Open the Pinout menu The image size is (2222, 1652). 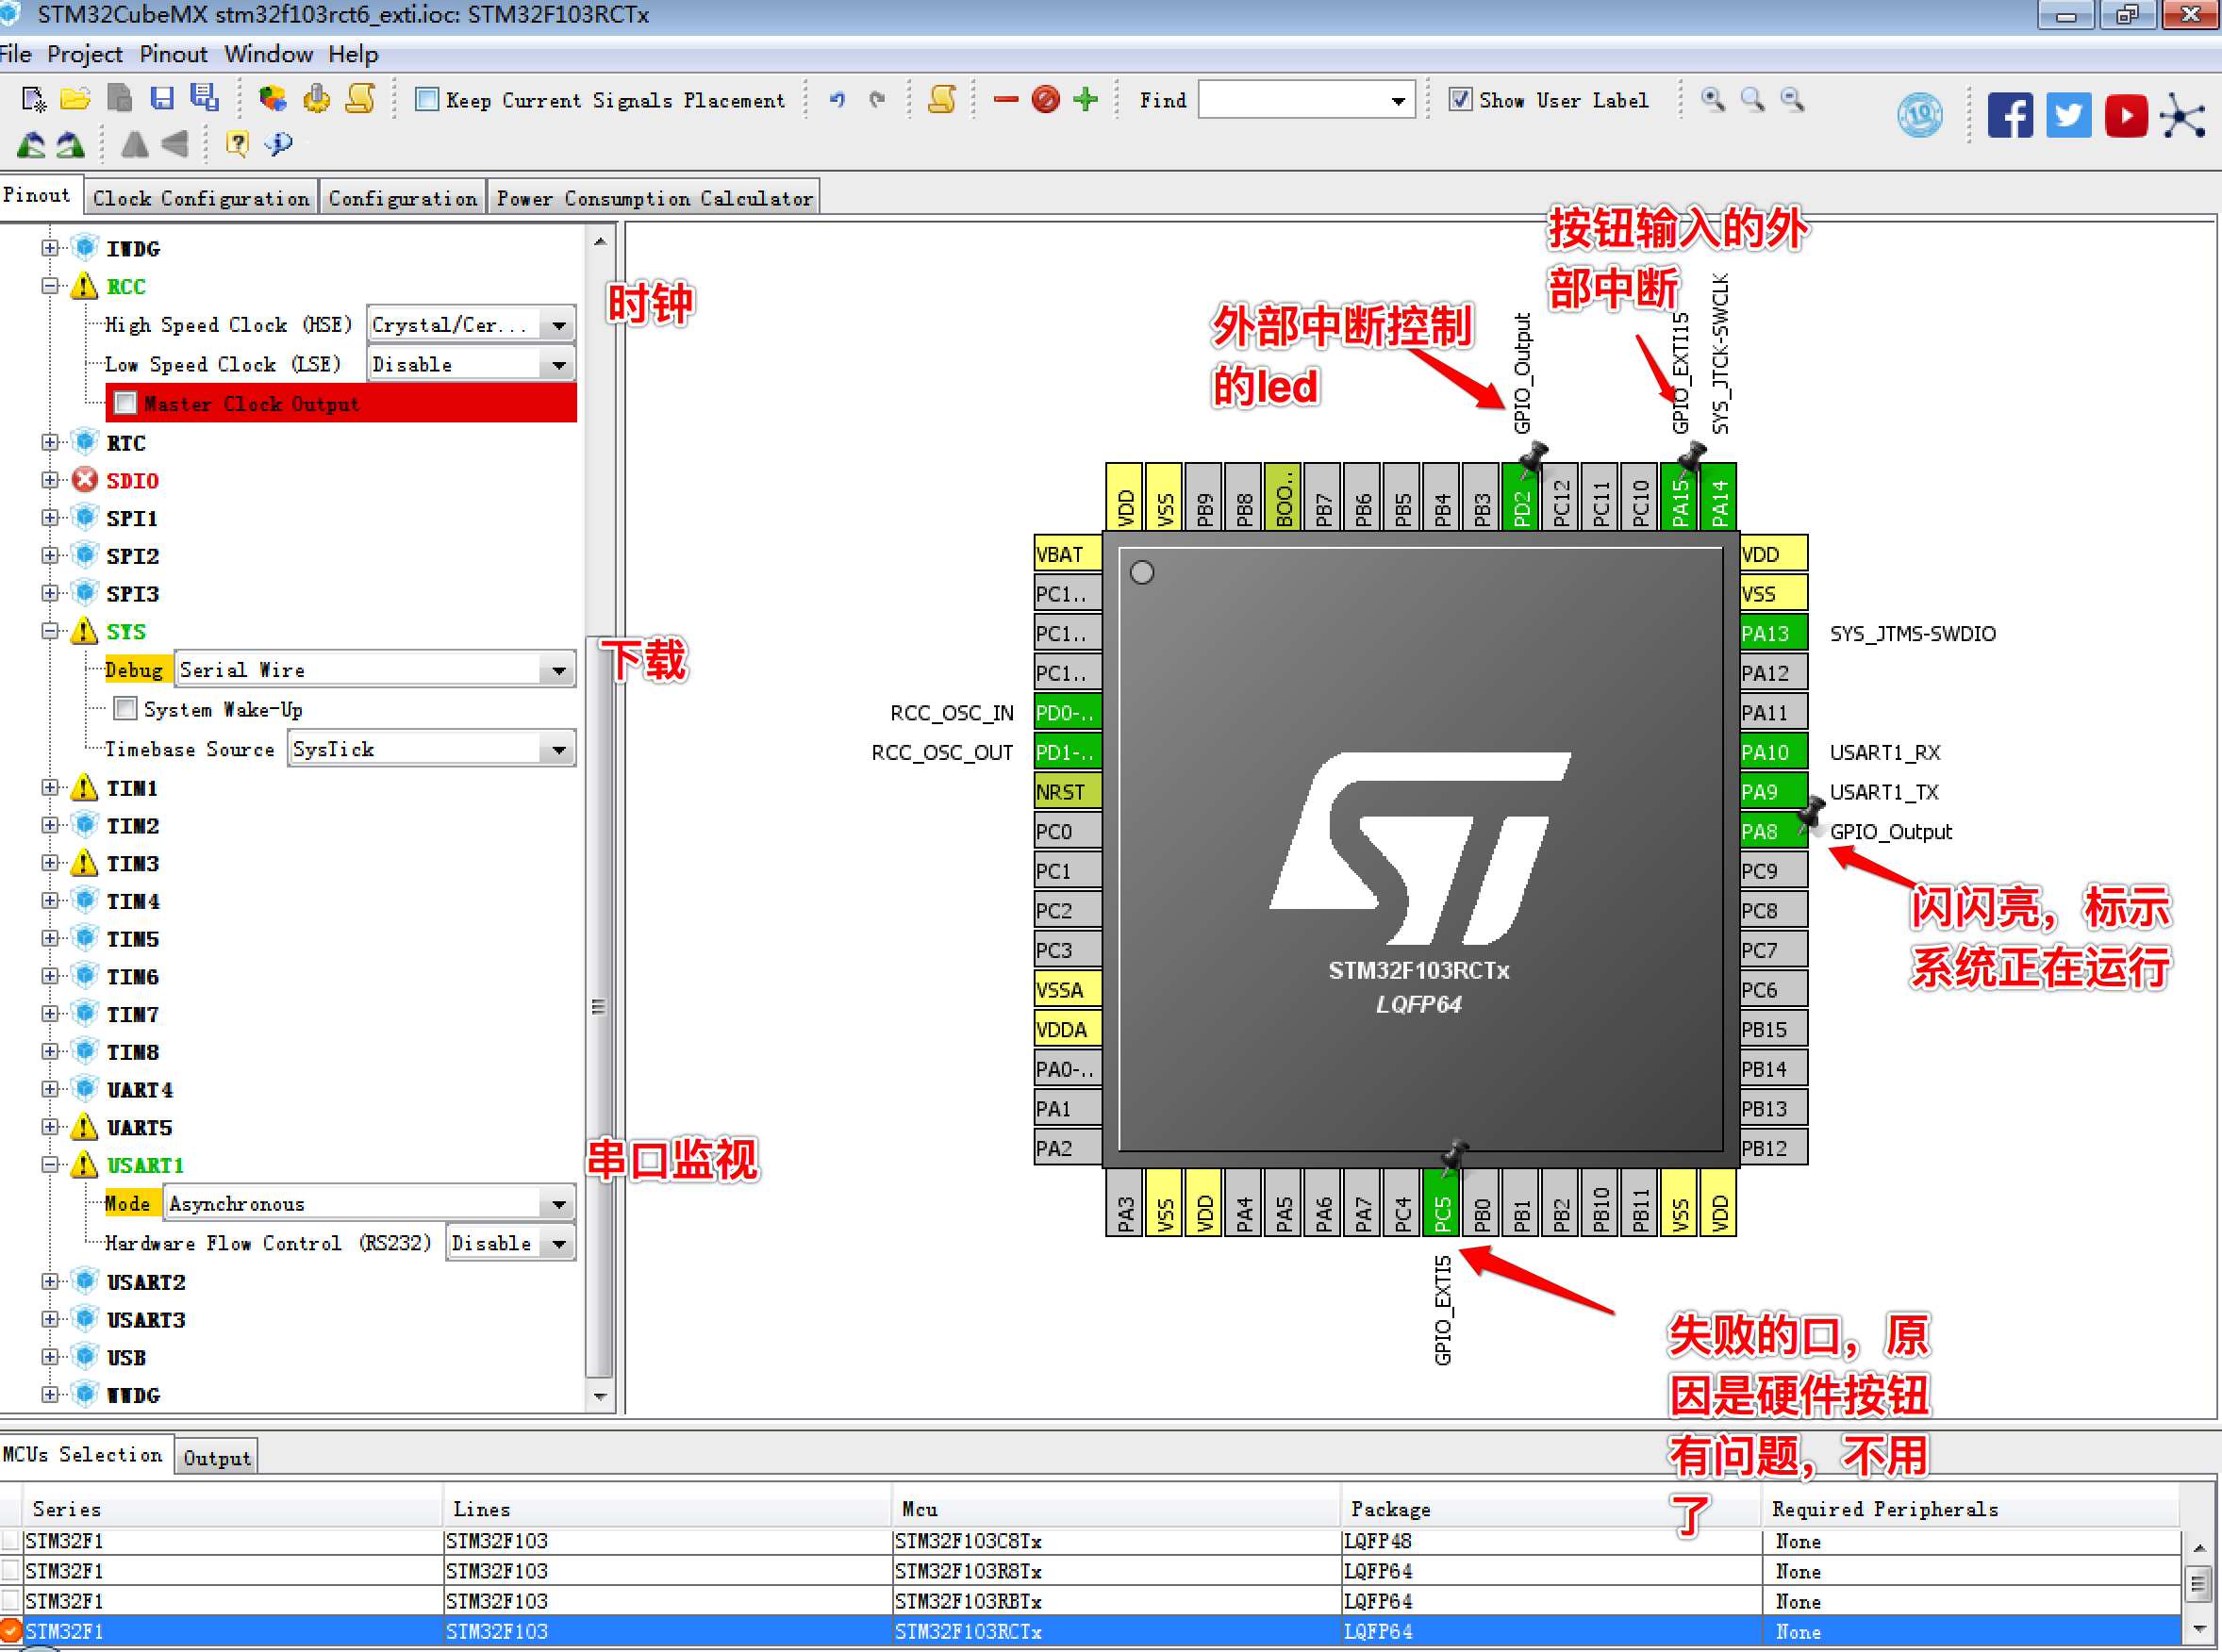[173, 54]
